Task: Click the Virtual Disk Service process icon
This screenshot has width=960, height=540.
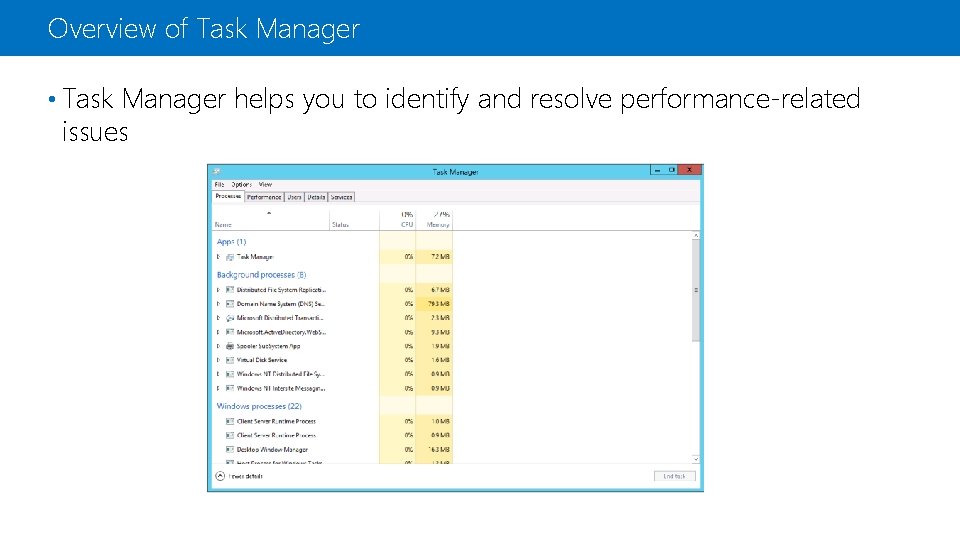Action: pyautogui.click(x=230, y=360)
